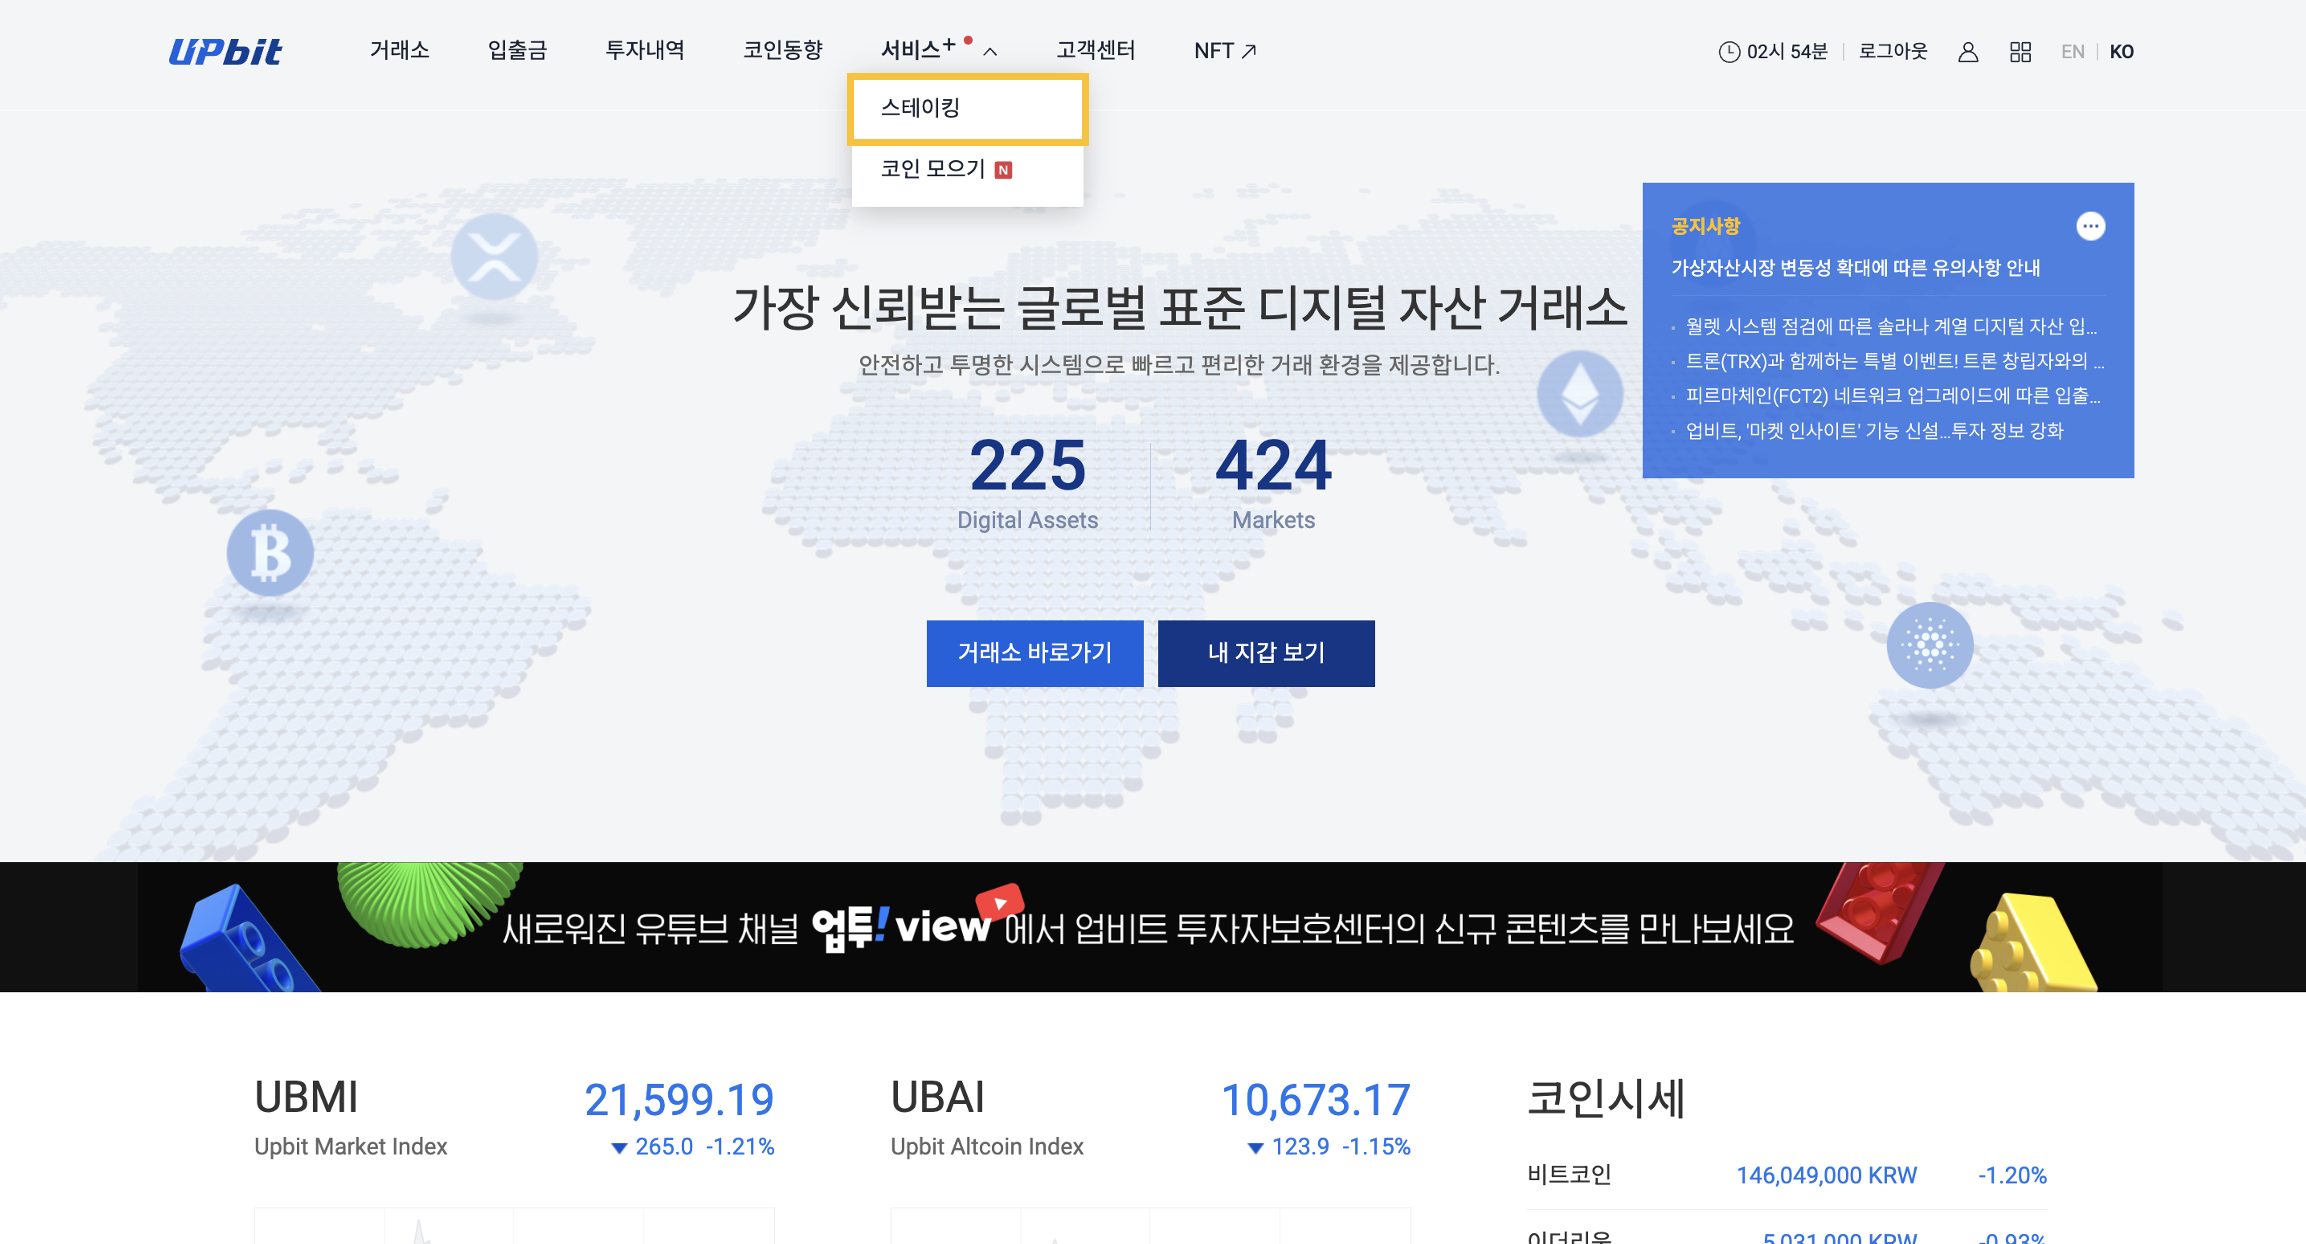
Task: Open notice 가상자산시장 변동성 확대에 따른 유의사항 안내
Action: click(1856, 268)
